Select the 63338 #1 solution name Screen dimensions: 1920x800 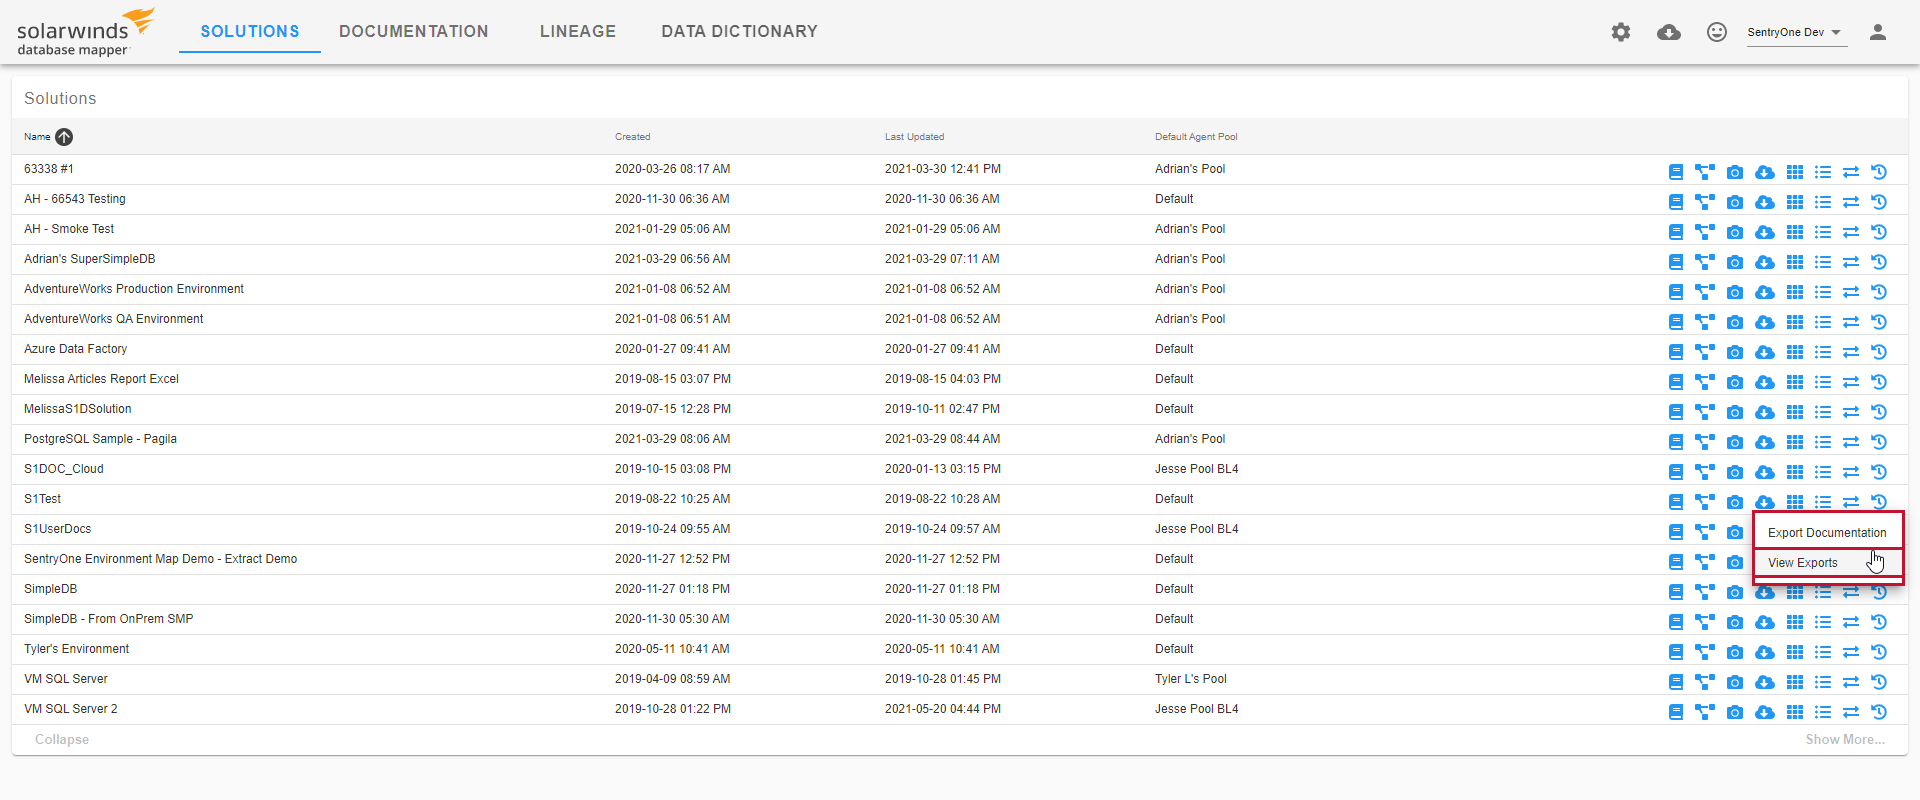click(48, 169)
